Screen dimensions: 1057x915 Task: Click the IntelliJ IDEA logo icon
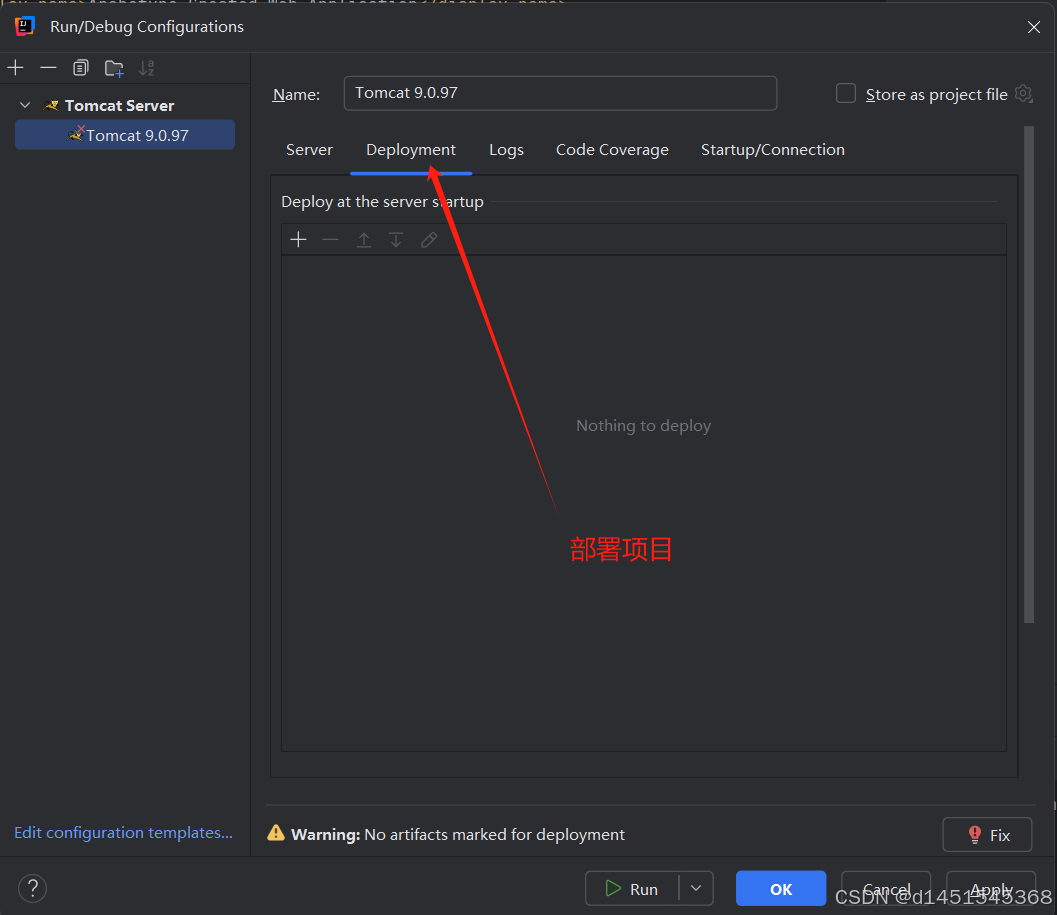[x=25, y=26]
